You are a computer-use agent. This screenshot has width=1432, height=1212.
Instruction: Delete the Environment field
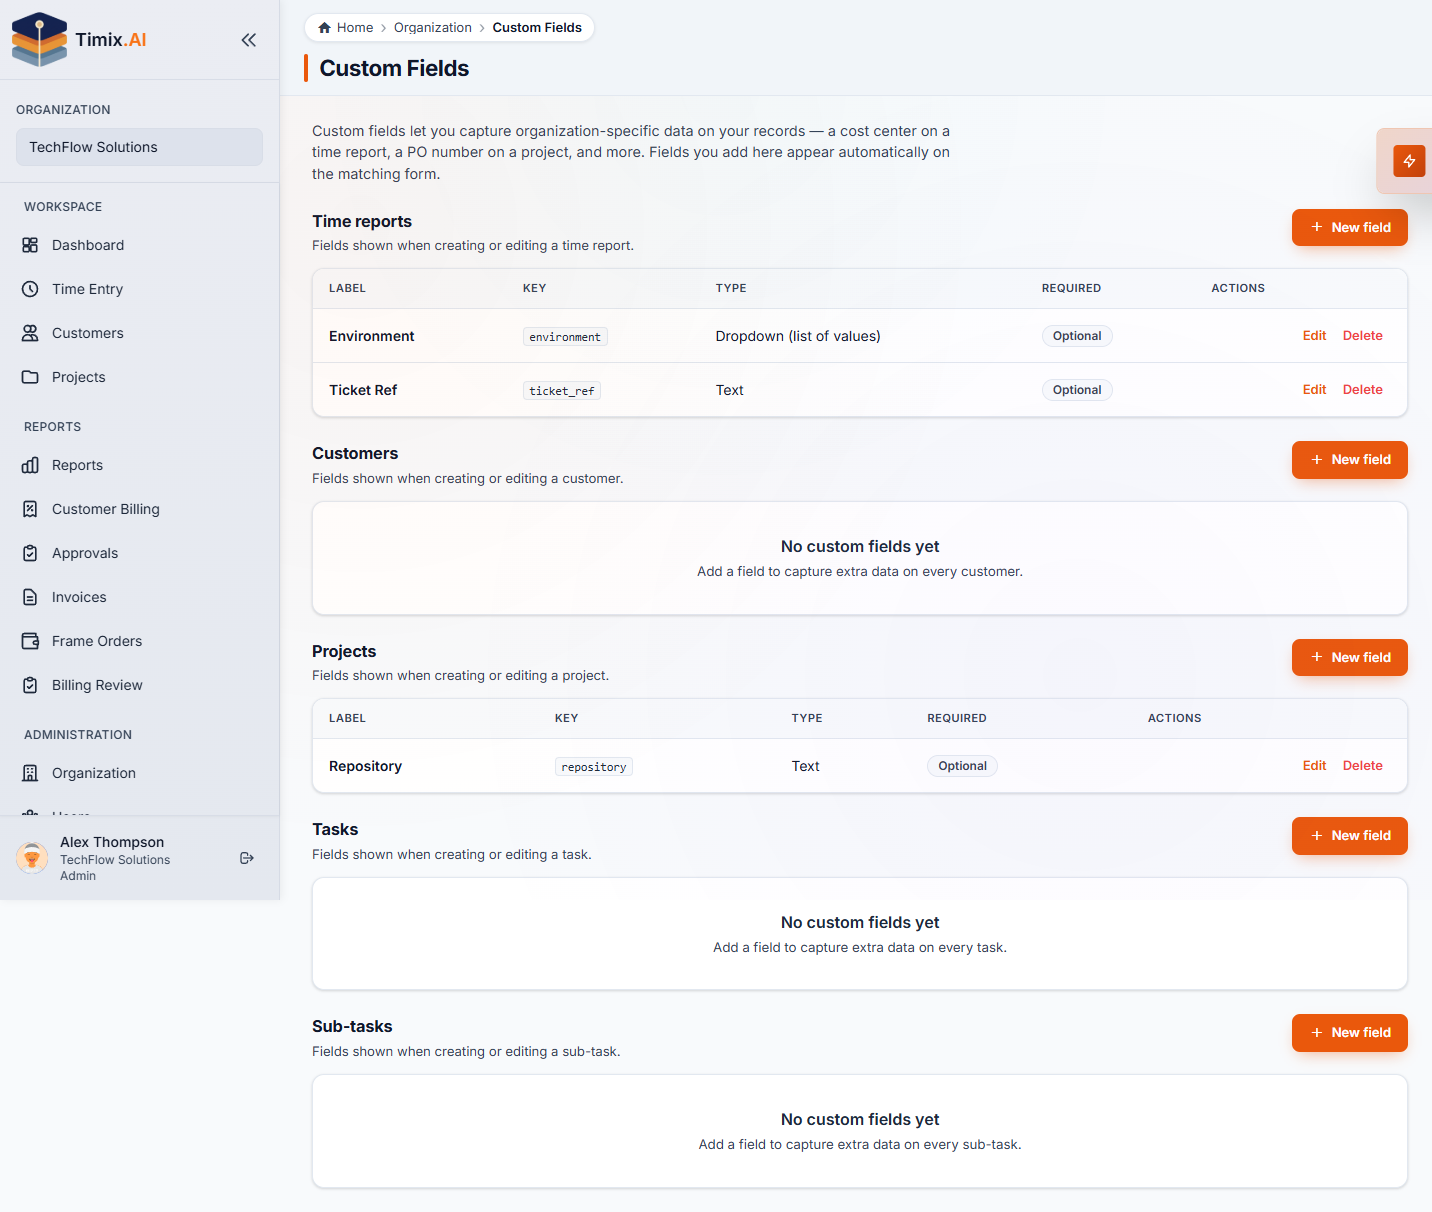pos(1362,336)
